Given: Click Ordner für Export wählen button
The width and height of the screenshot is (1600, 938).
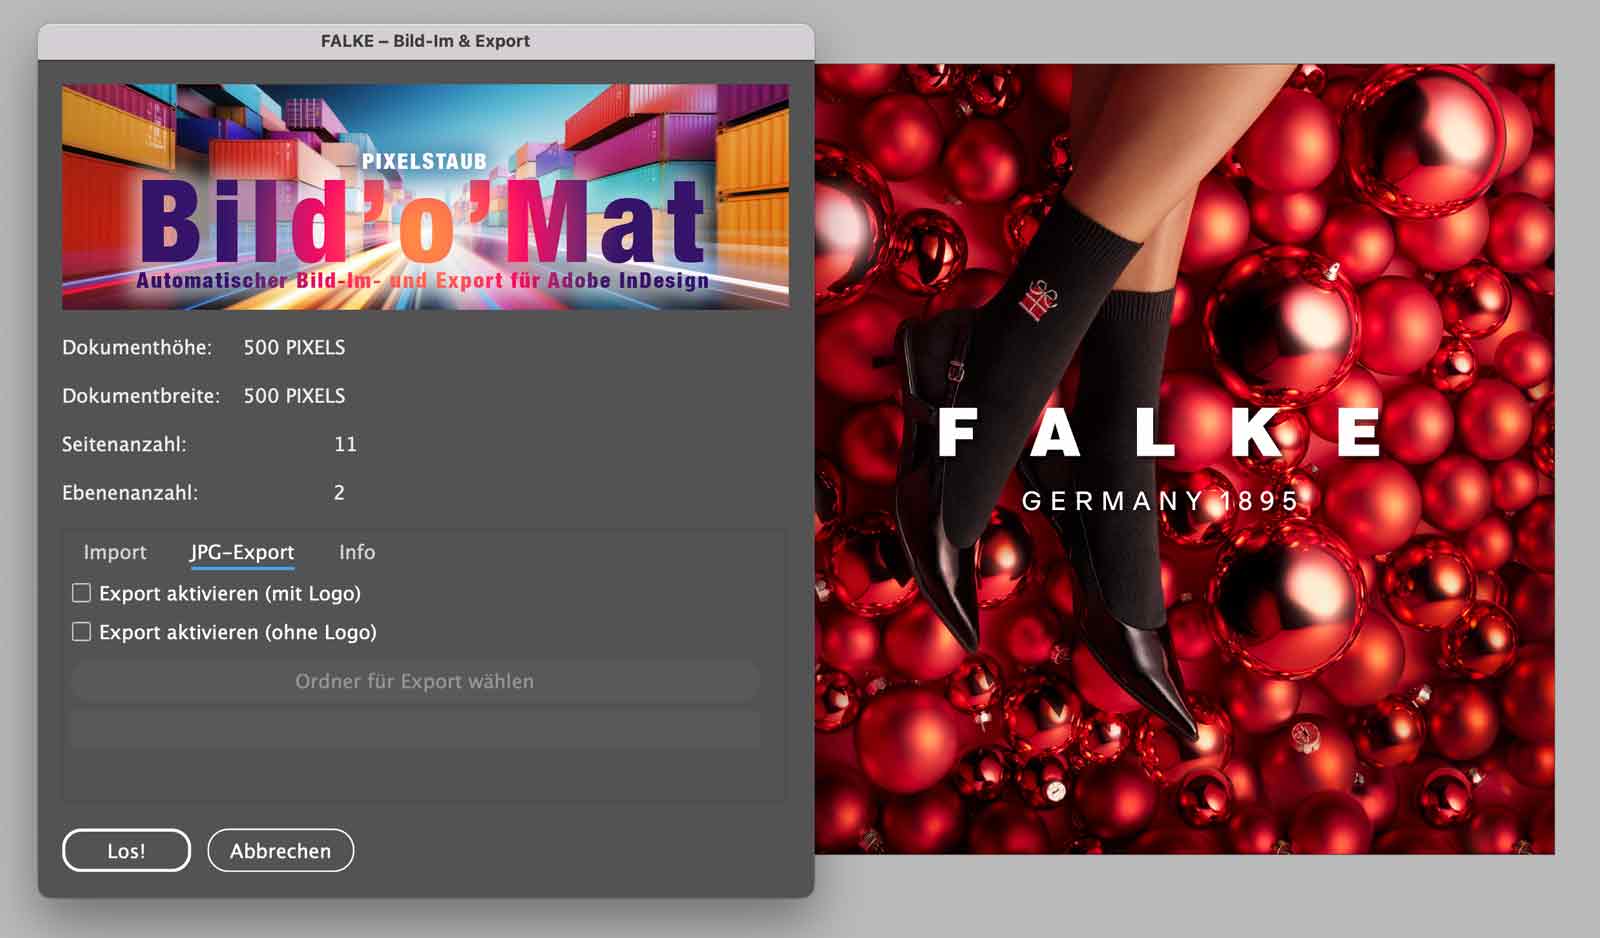Looking at the screenshot, I should click(x=415, y=681).
